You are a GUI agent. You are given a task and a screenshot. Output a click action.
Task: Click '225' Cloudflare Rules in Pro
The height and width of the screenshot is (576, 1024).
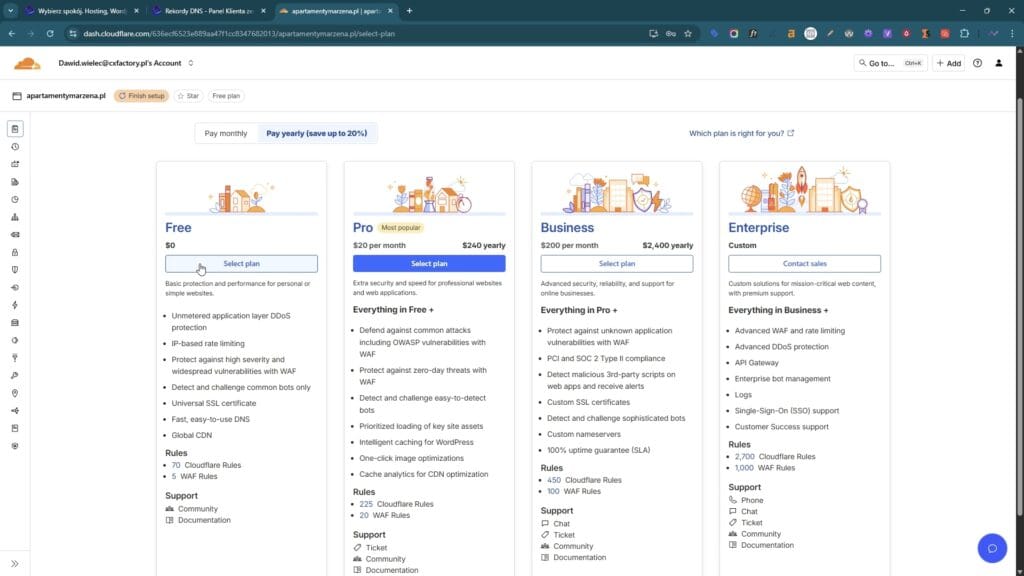click(x=366, y=504)
